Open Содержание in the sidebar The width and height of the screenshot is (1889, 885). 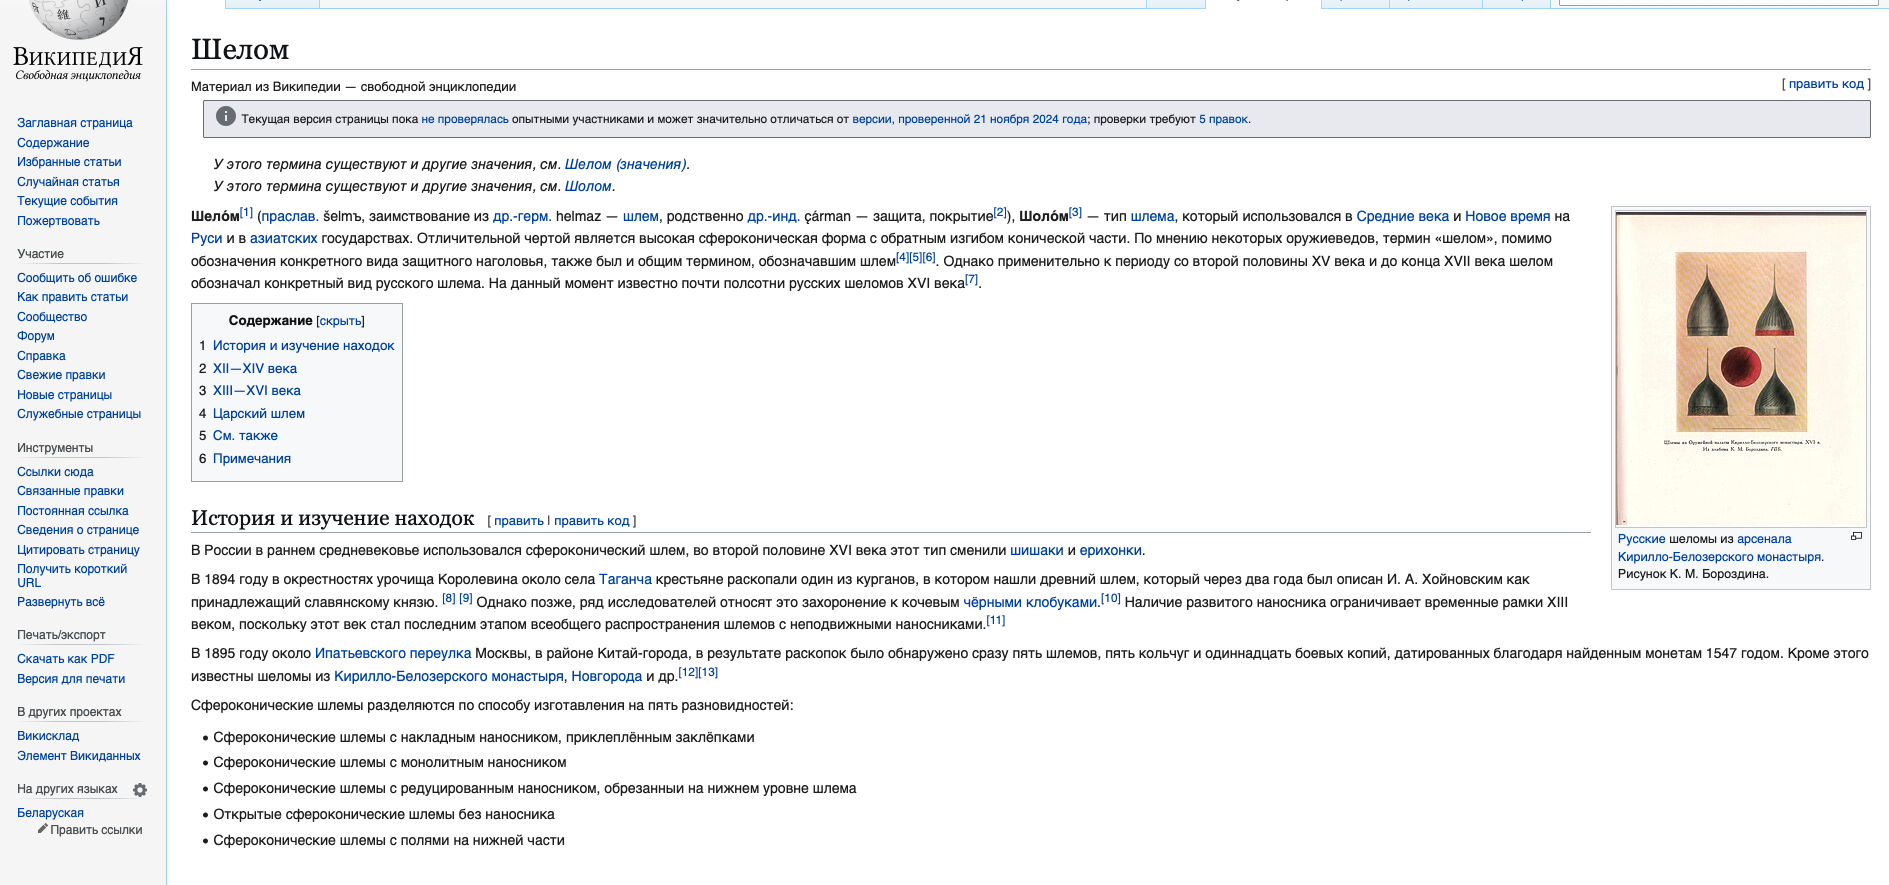[53, 143]
